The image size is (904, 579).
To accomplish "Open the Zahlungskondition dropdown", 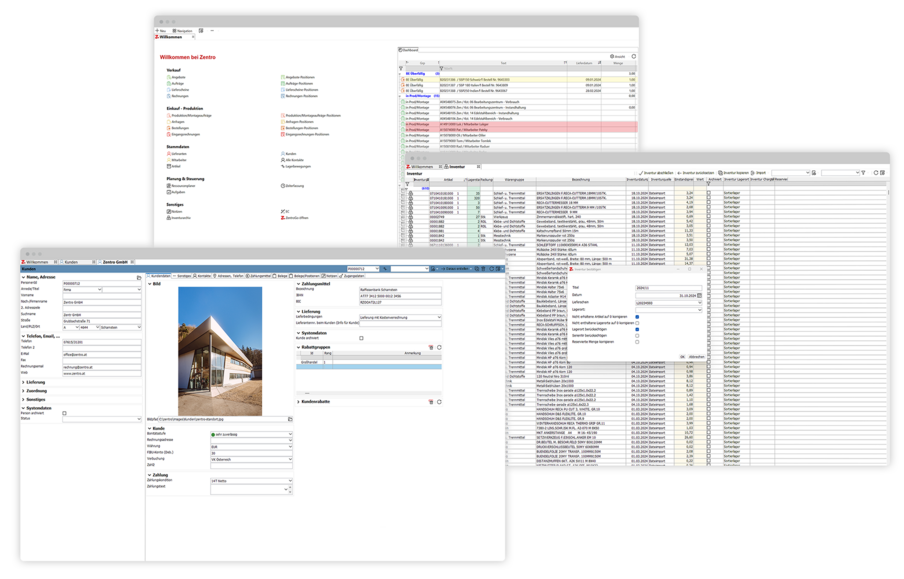I will coord(289,482).
